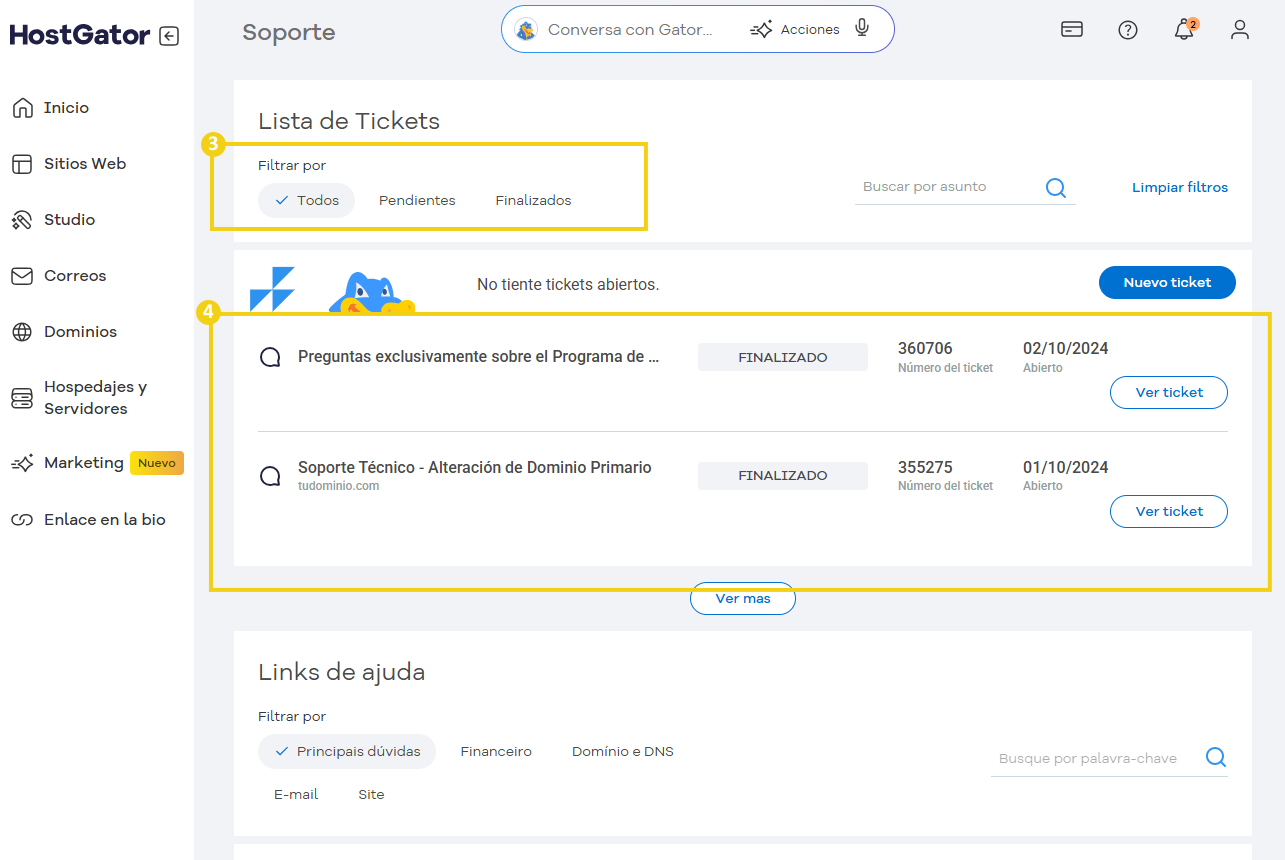This screenshot has width=1285, height=860.
Task: Select the Financeiro help links filter
Action: point(496,751)
